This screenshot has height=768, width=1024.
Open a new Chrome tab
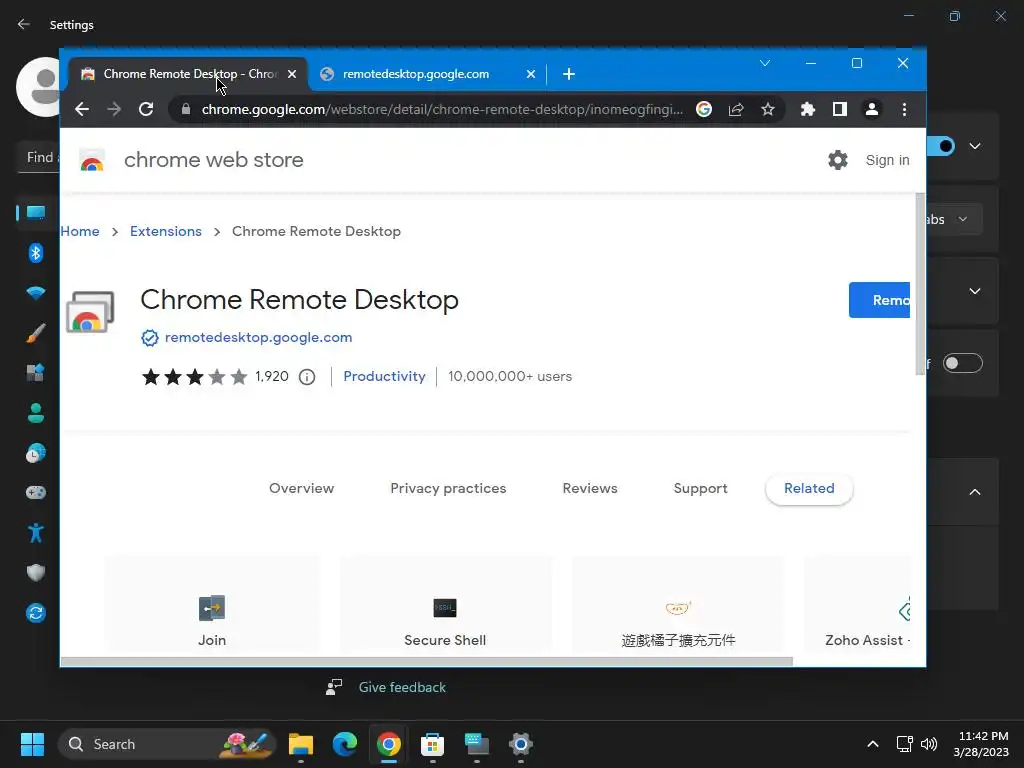(x=569, y=74)
